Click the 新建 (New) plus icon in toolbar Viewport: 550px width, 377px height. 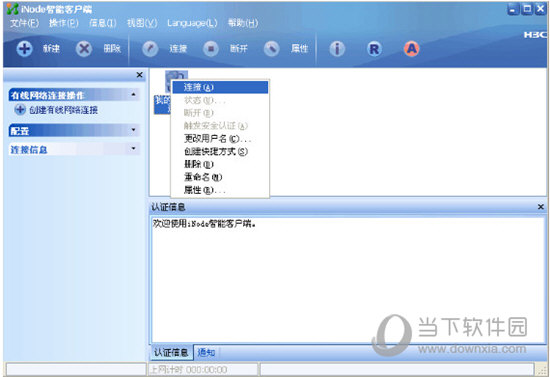pos(24,49)
